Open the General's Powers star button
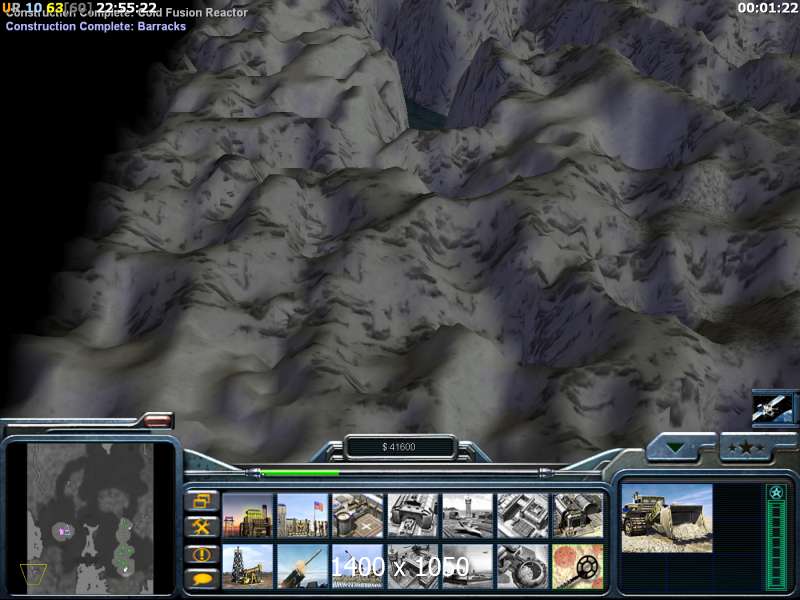This screenshot has height=600, width=800. 745,447
